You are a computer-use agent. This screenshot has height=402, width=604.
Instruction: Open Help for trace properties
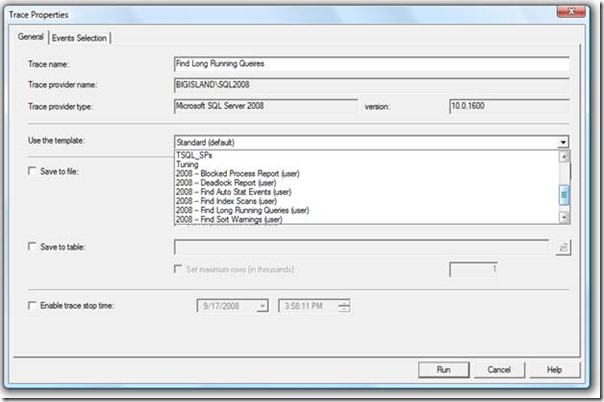click(x=553, y=369)
